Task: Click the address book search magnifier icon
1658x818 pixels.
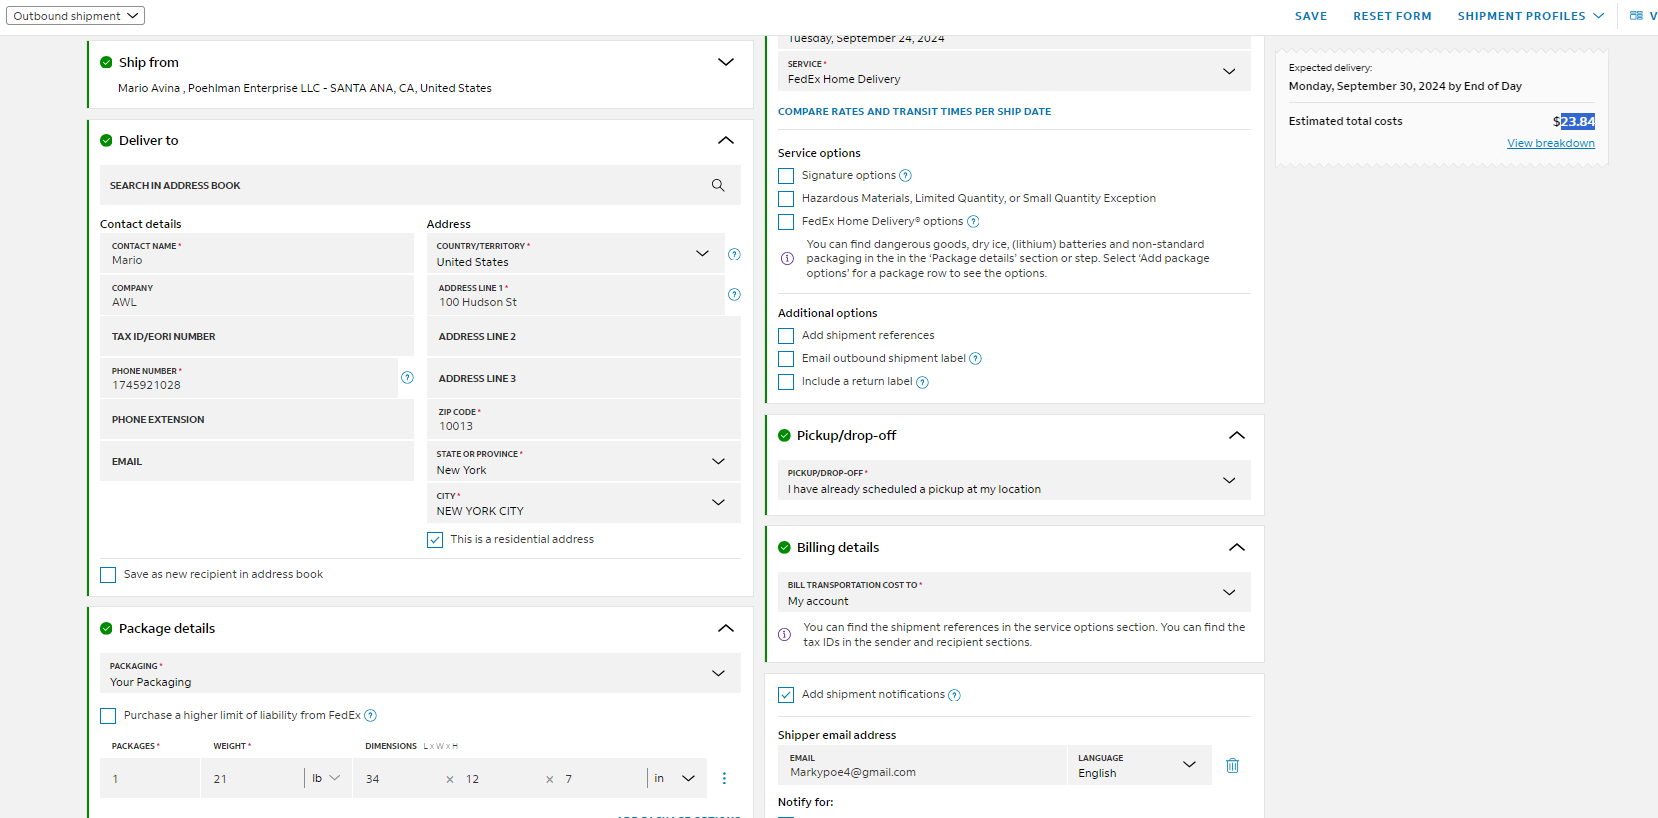Action: [x=718, y=185]
